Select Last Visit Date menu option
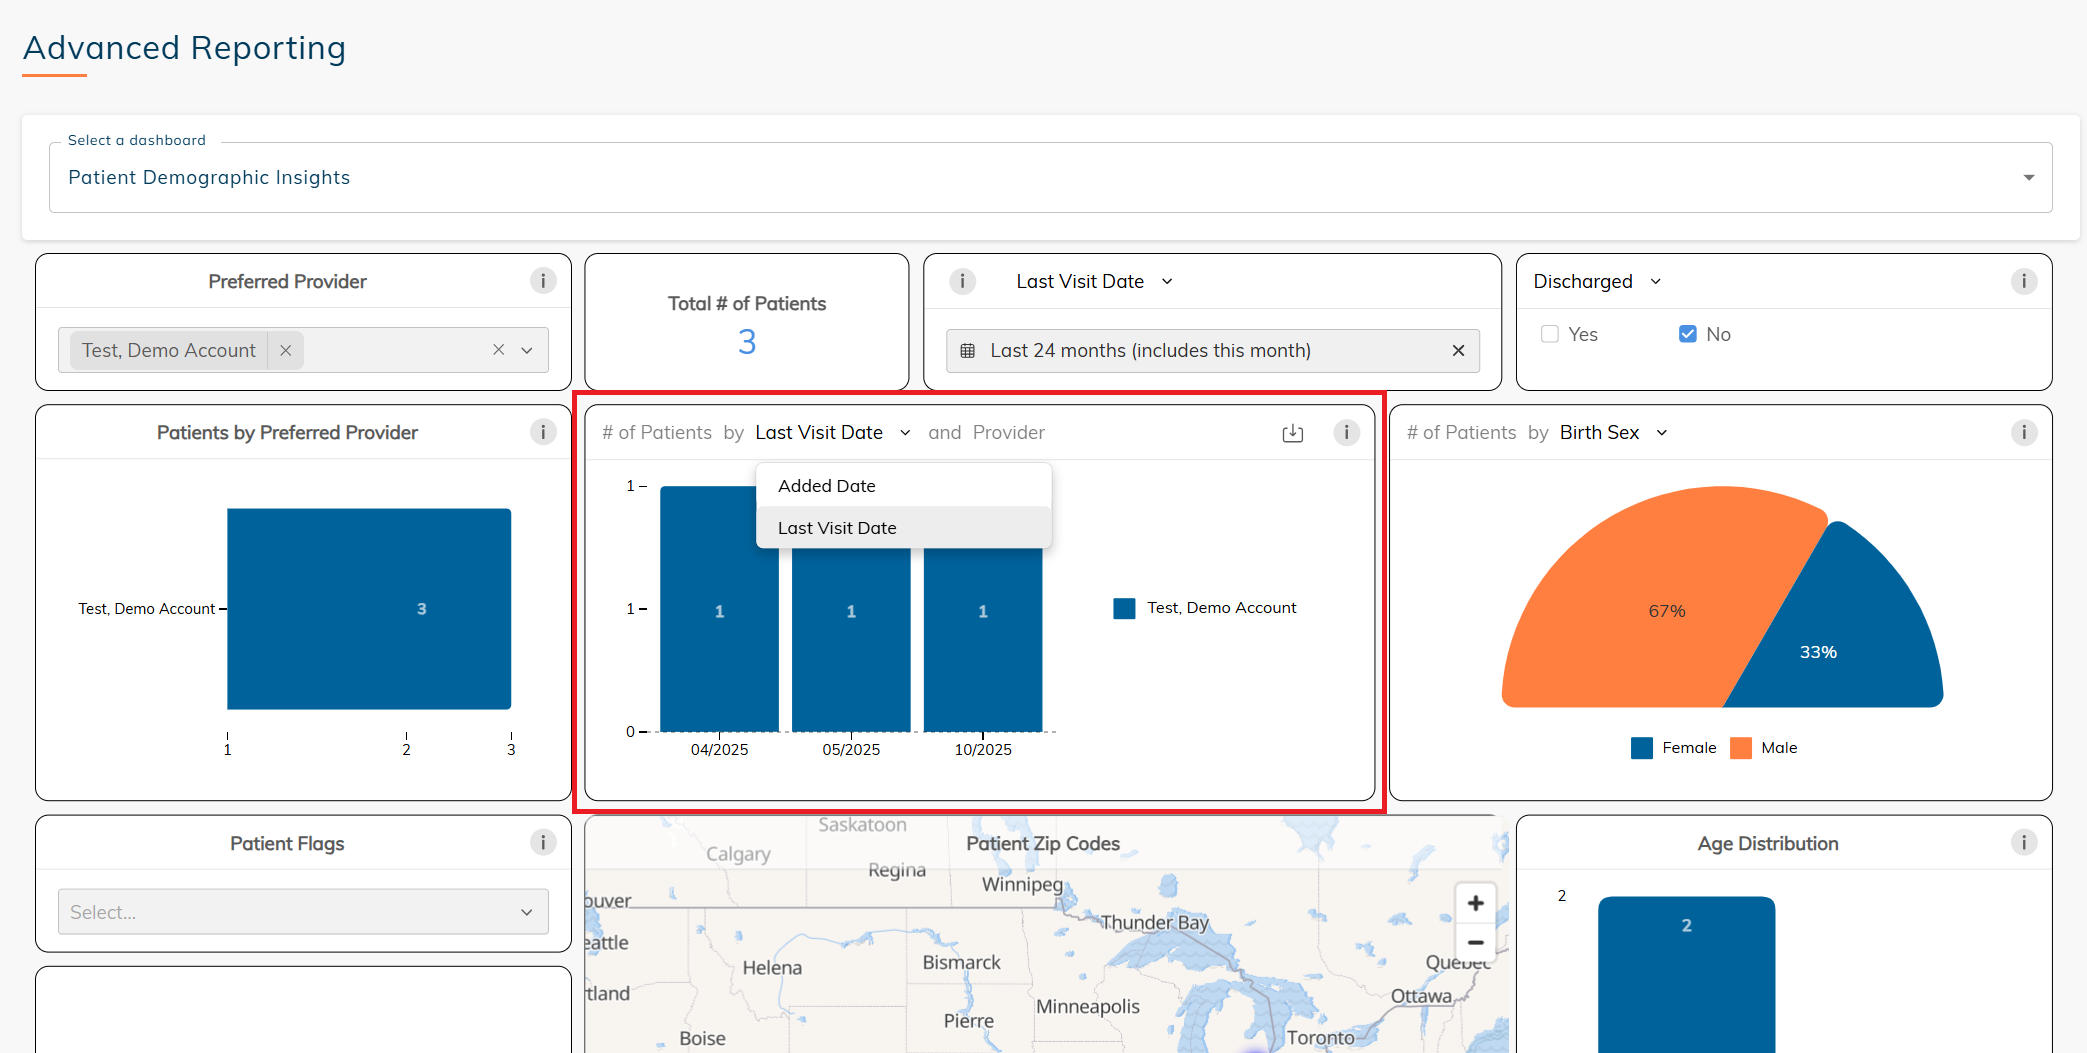Screen dimensions: 2087x1053 click(x=837, y=528)
